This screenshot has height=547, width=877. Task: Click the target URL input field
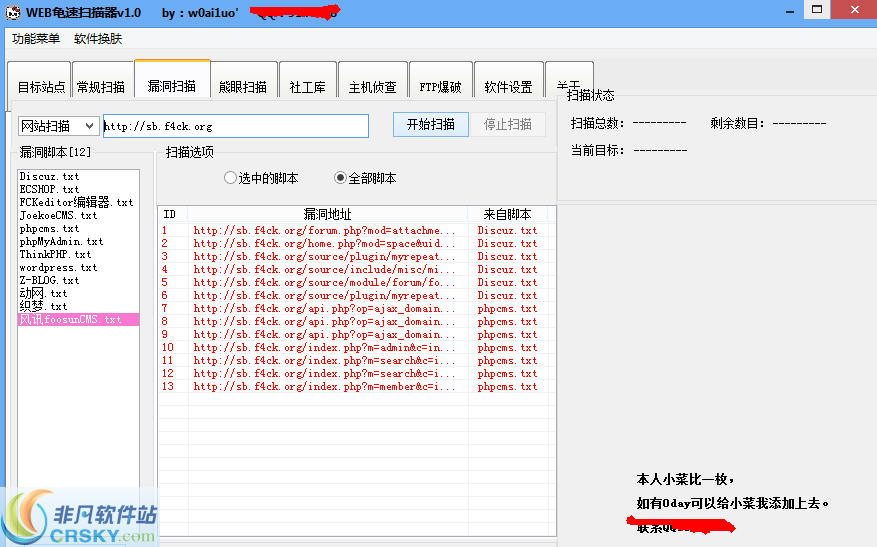235,126
